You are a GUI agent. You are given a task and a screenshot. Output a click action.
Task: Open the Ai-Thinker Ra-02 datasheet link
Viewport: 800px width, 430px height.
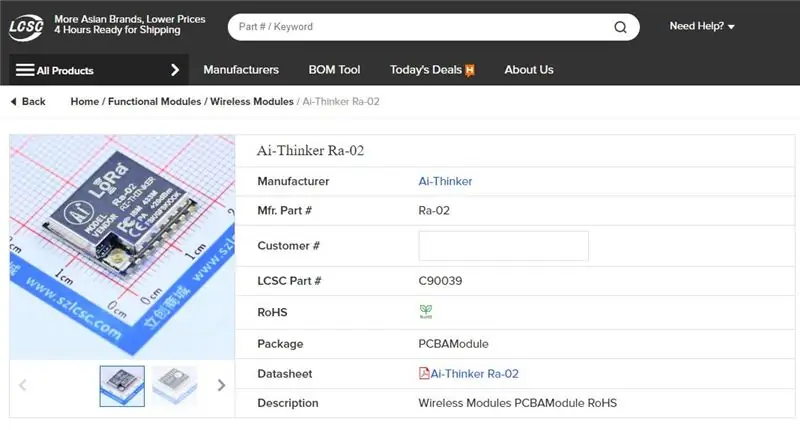click(474, 374)
